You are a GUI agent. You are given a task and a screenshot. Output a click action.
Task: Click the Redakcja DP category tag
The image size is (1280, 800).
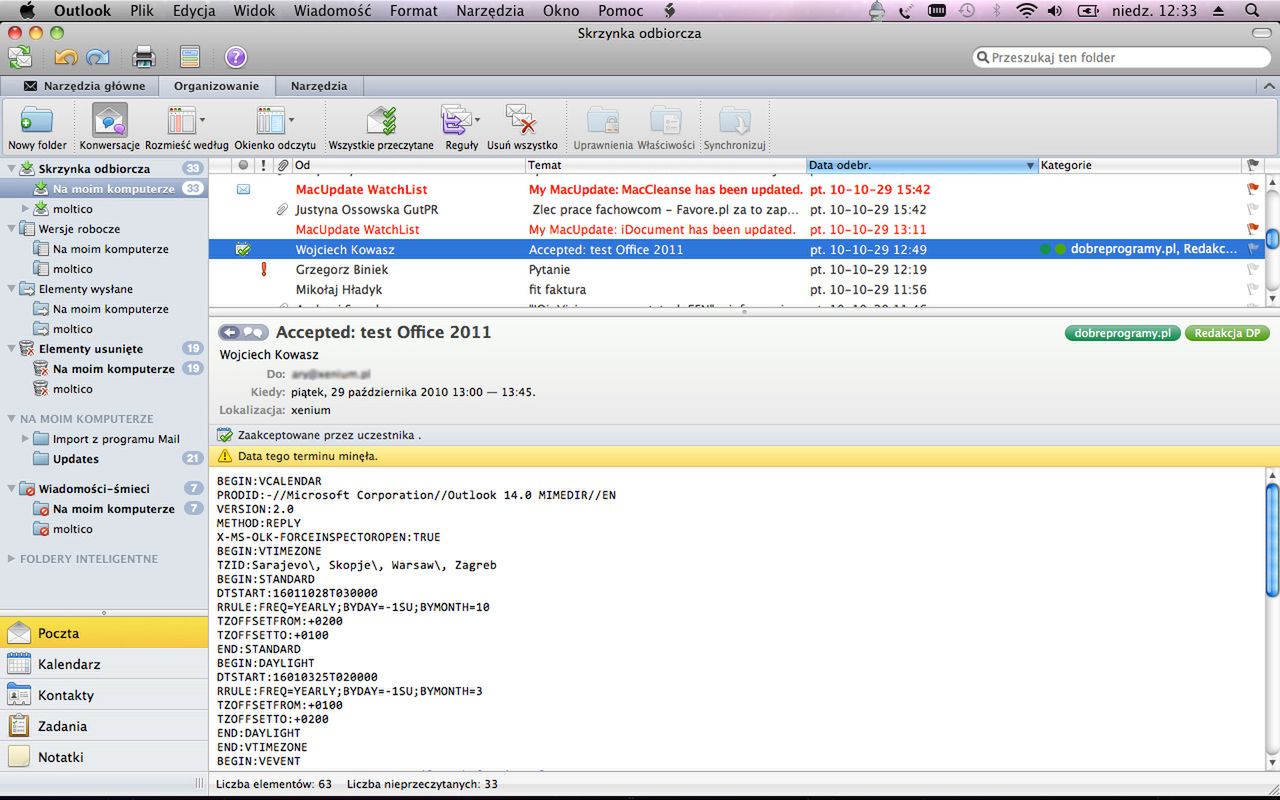(x=1227, y=333)
